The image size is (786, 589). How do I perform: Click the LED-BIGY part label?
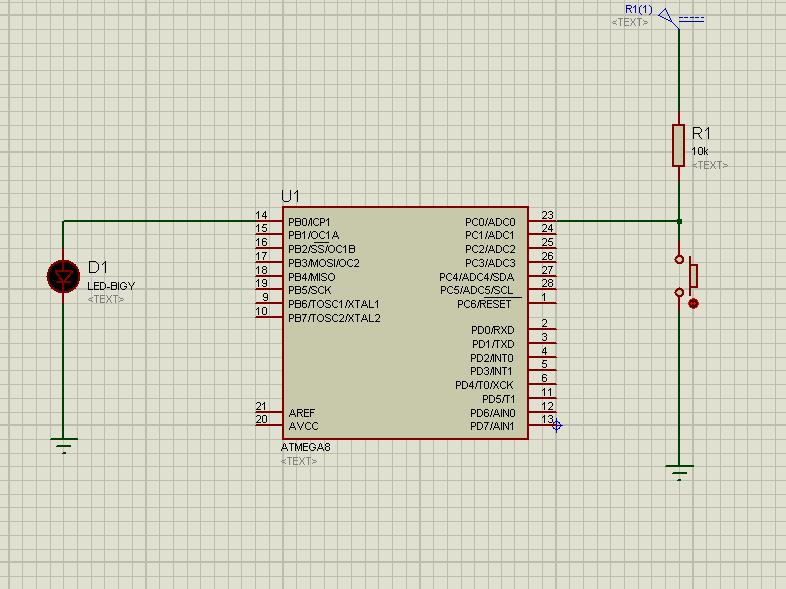click(x=111, y=286)
